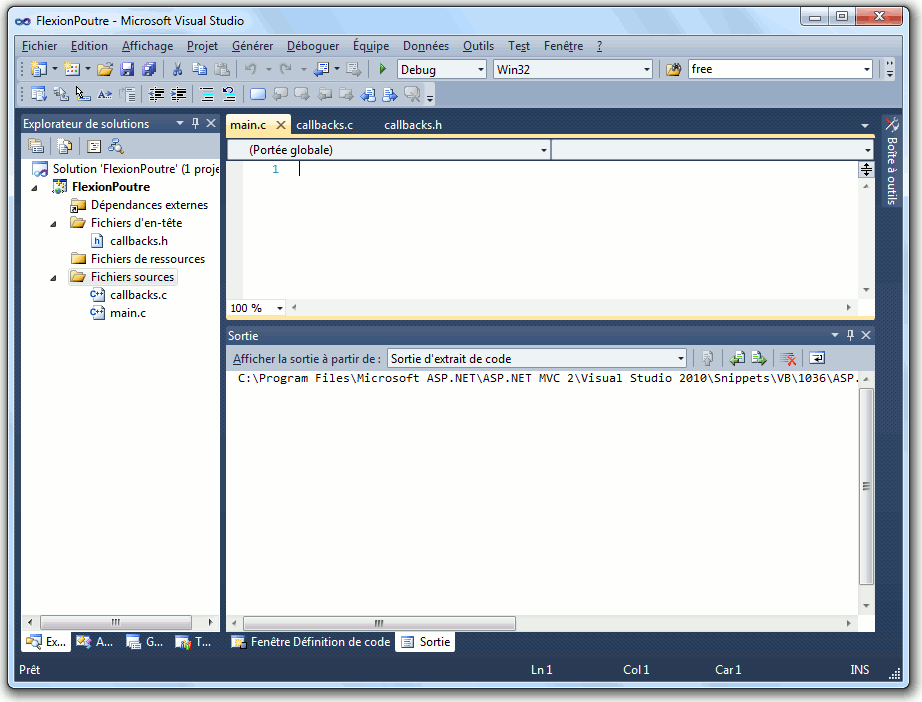Close the Explorateur de solutions panel
Viewport: 922px width, 702px height.
pyautogui.click(x=211, y=123)
